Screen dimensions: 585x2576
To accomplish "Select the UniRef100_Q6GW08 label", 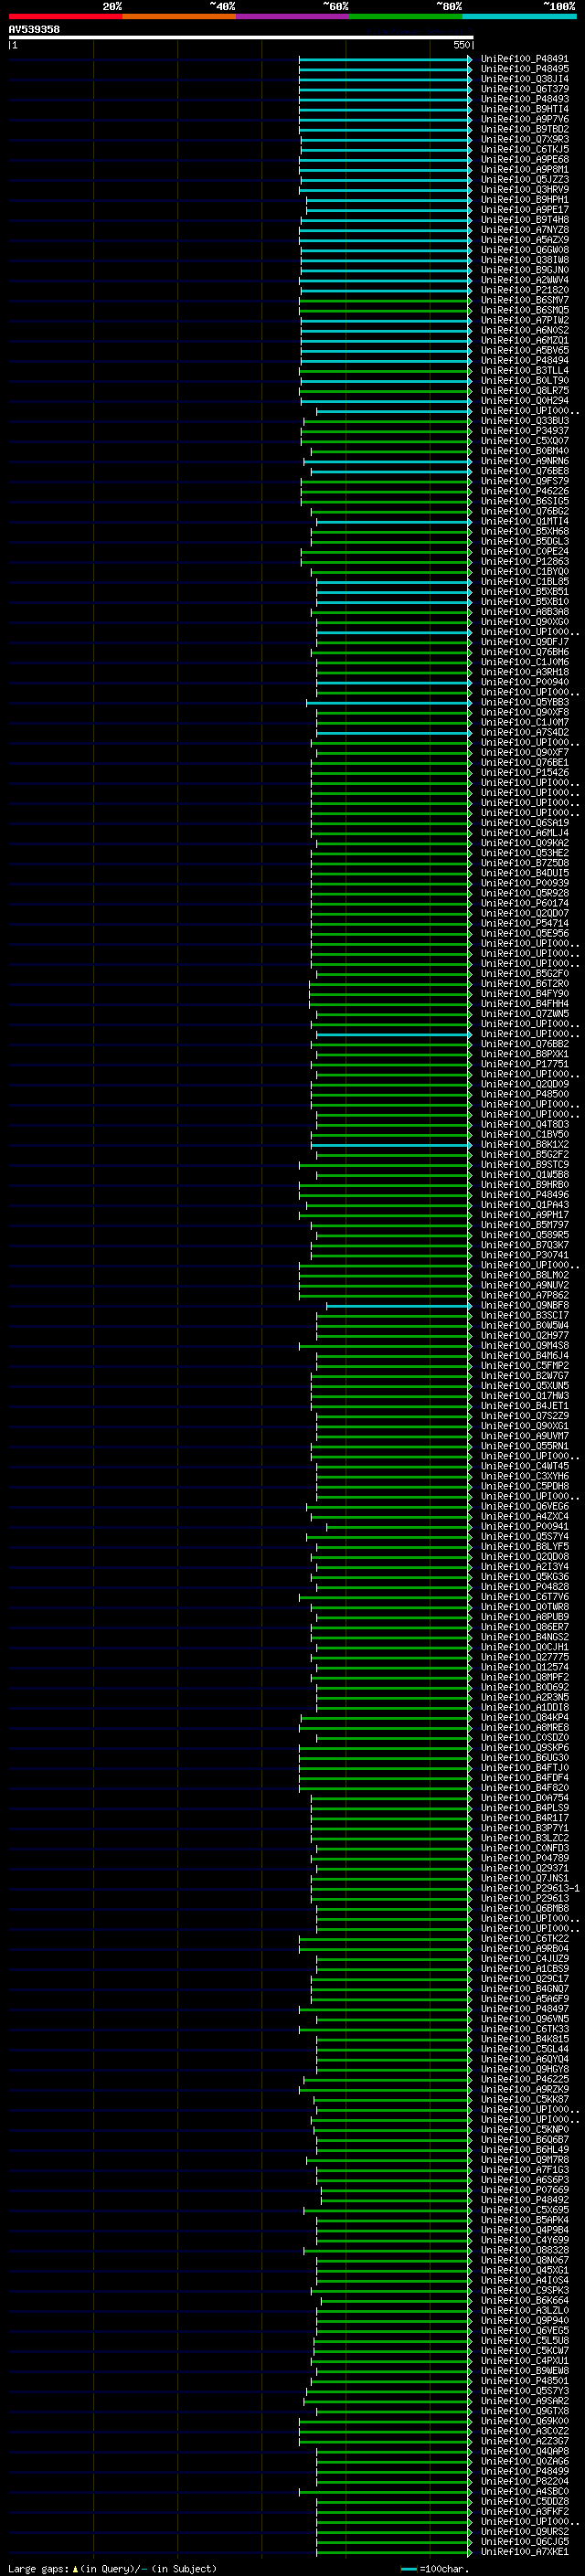I will point(524,250).
